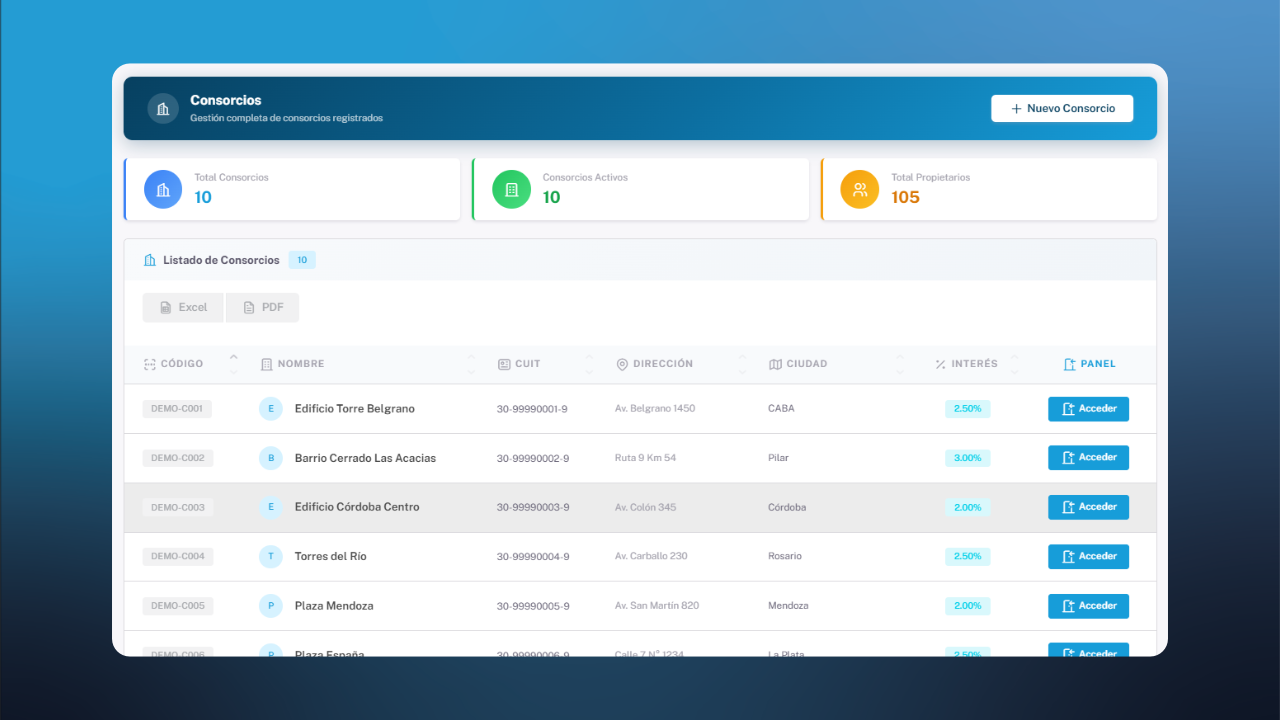Click the CUIT 30-99990001-9
1280x720 pixels.
(533, 409)
